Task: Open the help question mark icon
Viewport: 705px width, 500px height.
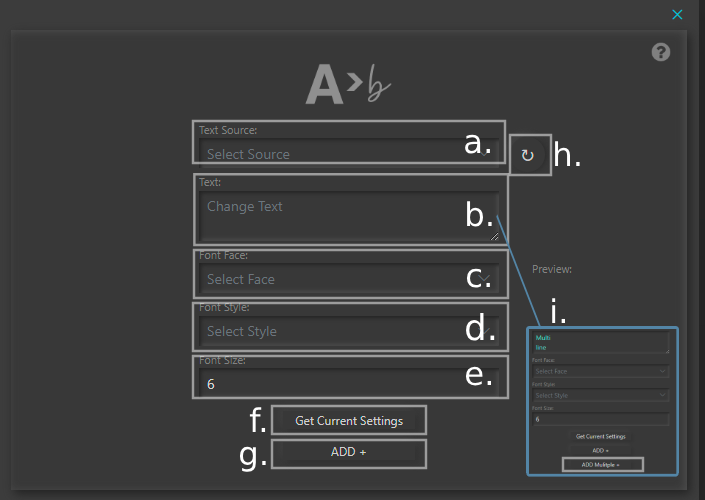Action: click(x=660, y=52)
